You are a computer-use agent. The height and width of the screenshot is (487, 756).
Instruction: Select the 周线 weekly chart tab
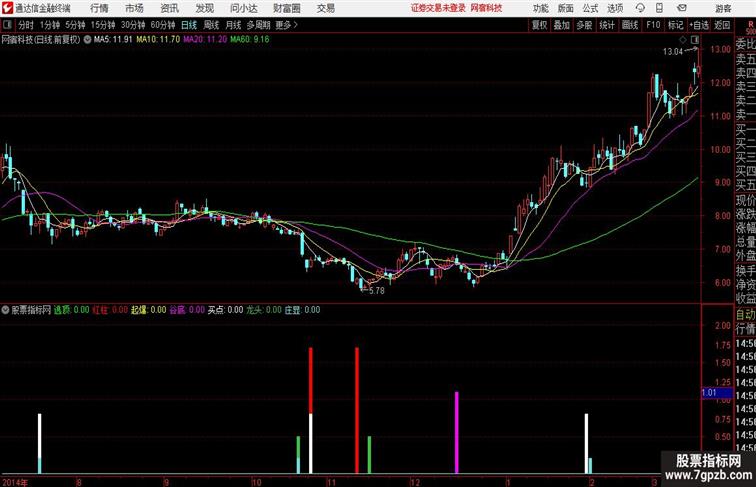point(211,25)
